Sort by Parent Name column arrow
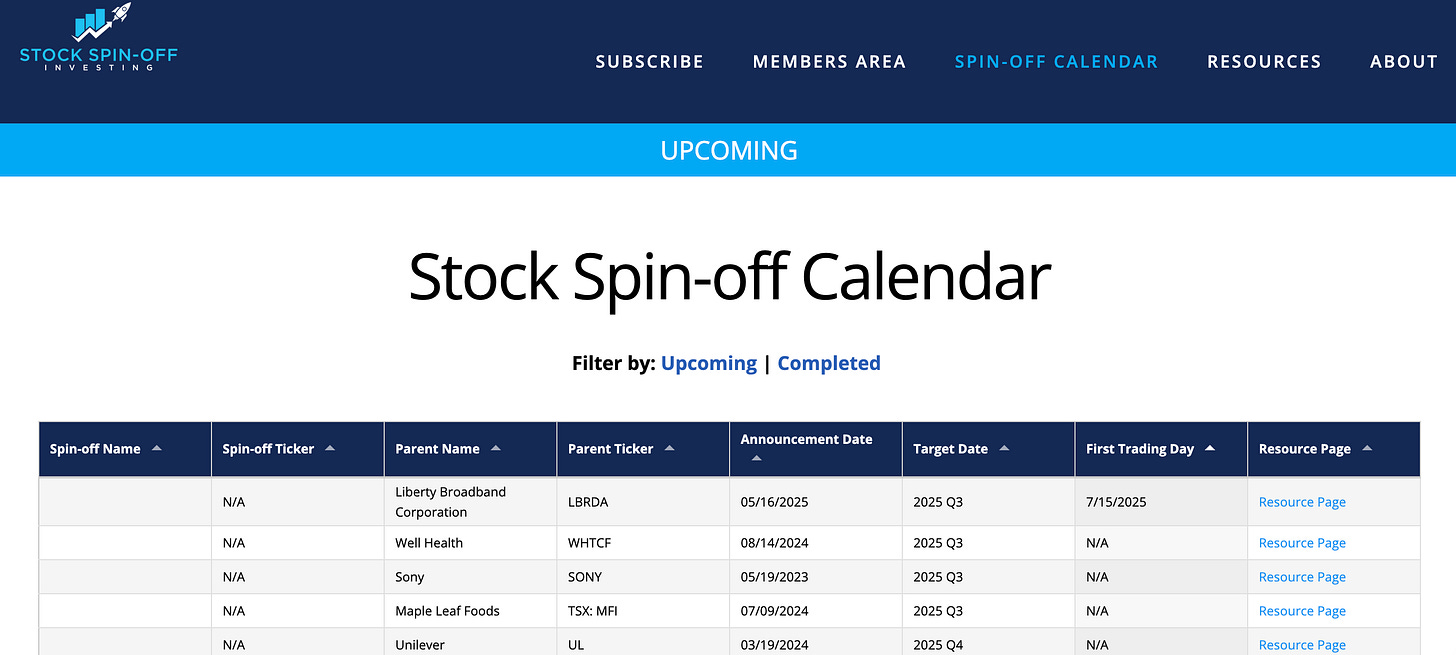 (496, 449)
